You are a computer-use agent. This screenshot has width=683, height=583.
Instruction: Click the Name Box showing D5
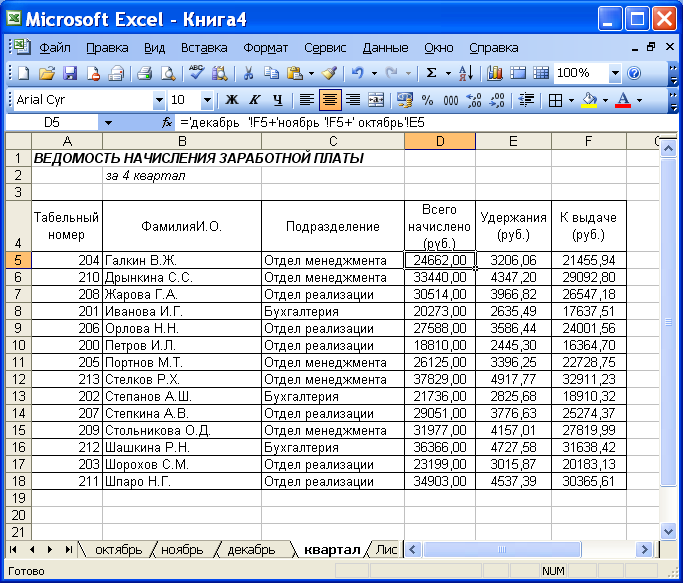(52, 123)
